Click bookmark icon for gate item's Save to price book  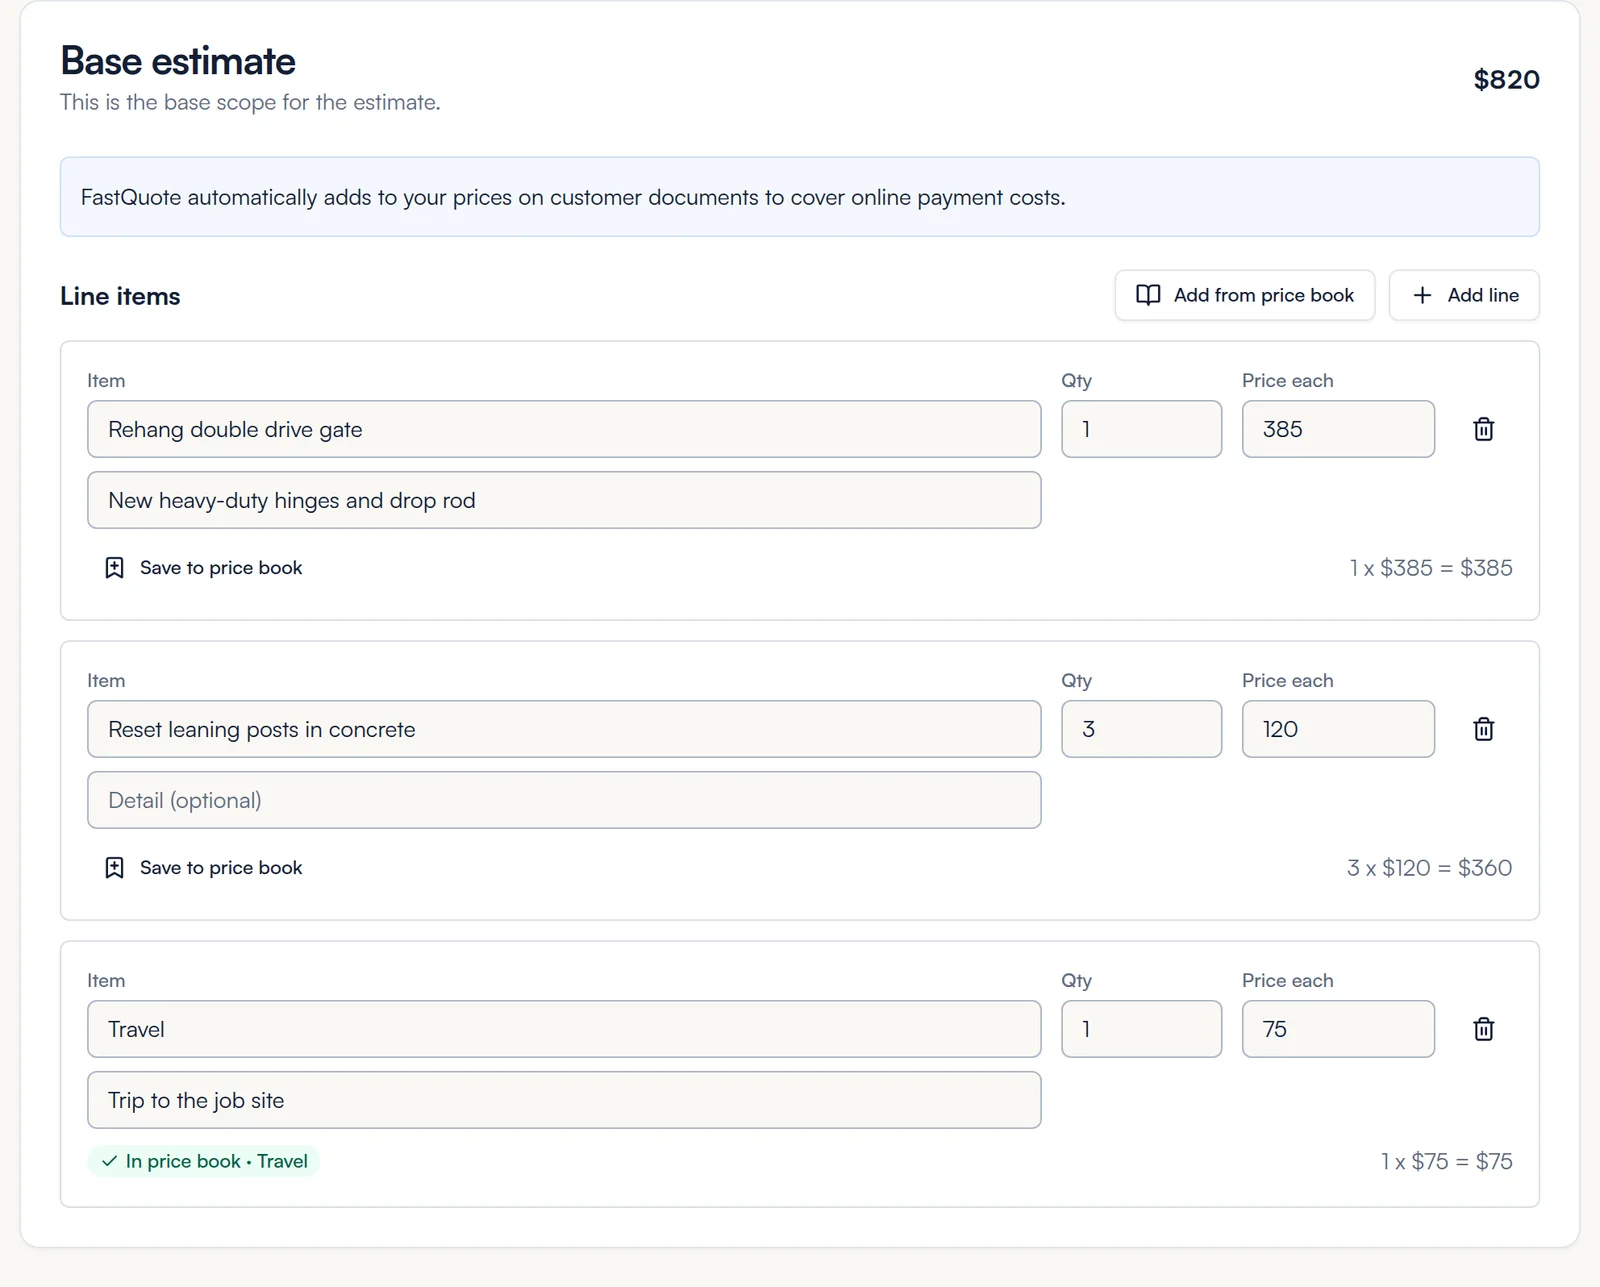pyautogui.click(x=114, y=568)
